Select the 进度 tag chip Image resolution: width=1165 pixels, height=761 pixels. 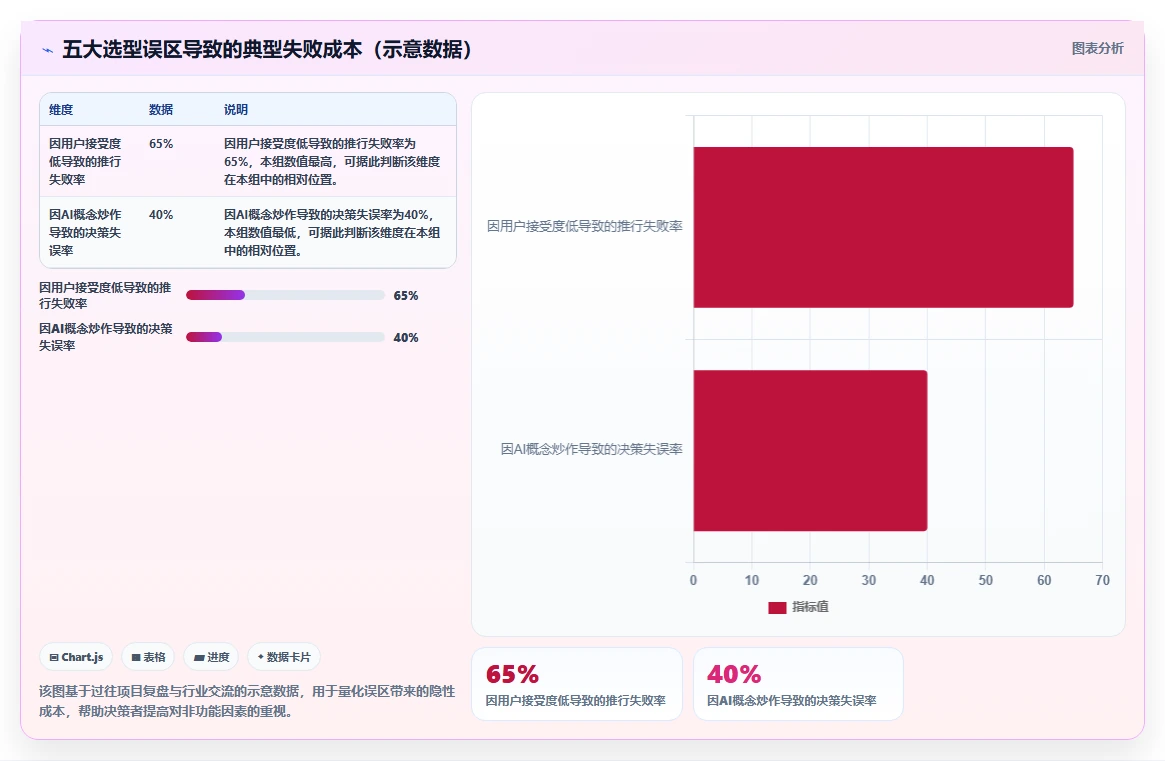(x=211, y=657)
